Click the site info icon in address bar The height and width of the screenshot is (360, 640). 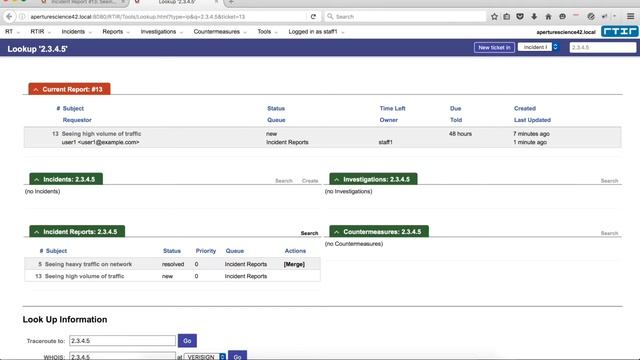pos(22,17)
